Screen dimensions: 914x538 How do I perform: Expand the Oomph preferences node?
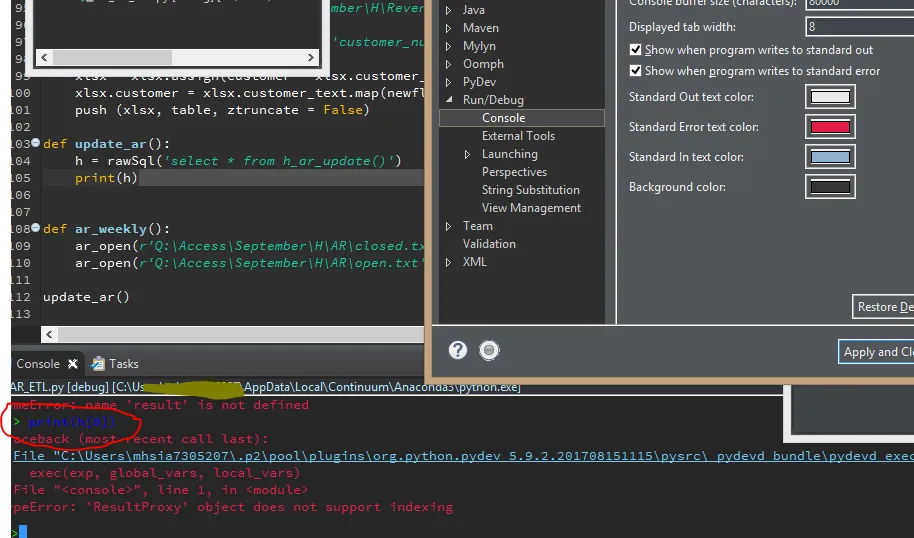[x=448, y=64]
